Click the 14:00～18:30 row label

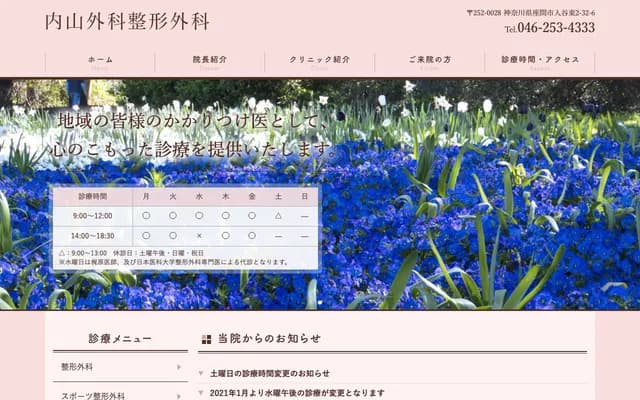(93, 236)
